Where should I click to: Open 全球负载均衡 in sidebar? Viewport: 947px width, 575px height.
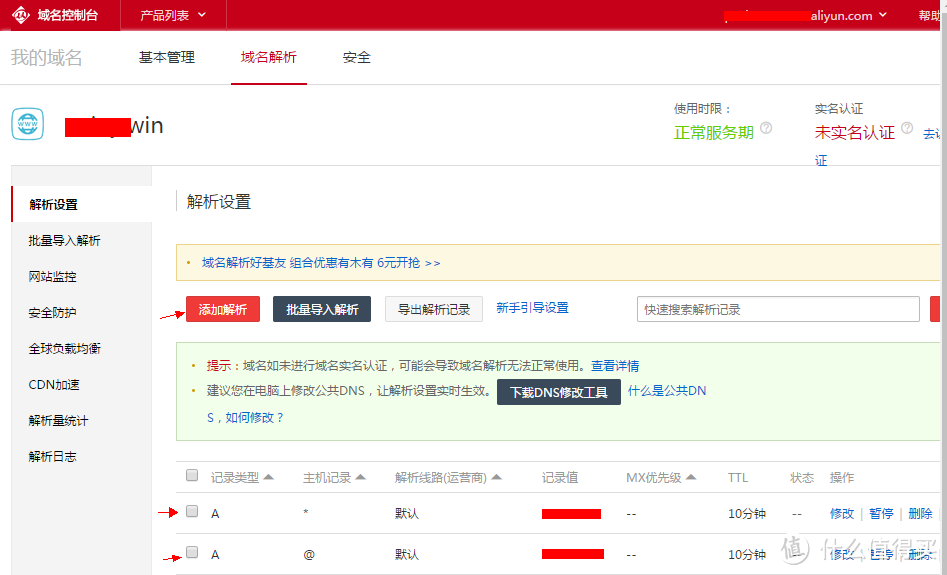(x=65, y=349)
